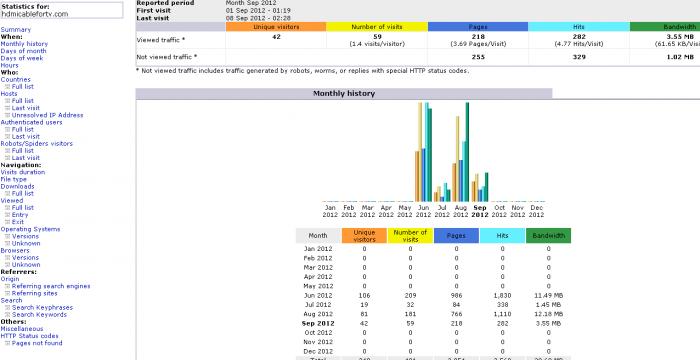Go to the Summary section
The width and height of the screenshot is (700, 360).
[x=16, y=29]
